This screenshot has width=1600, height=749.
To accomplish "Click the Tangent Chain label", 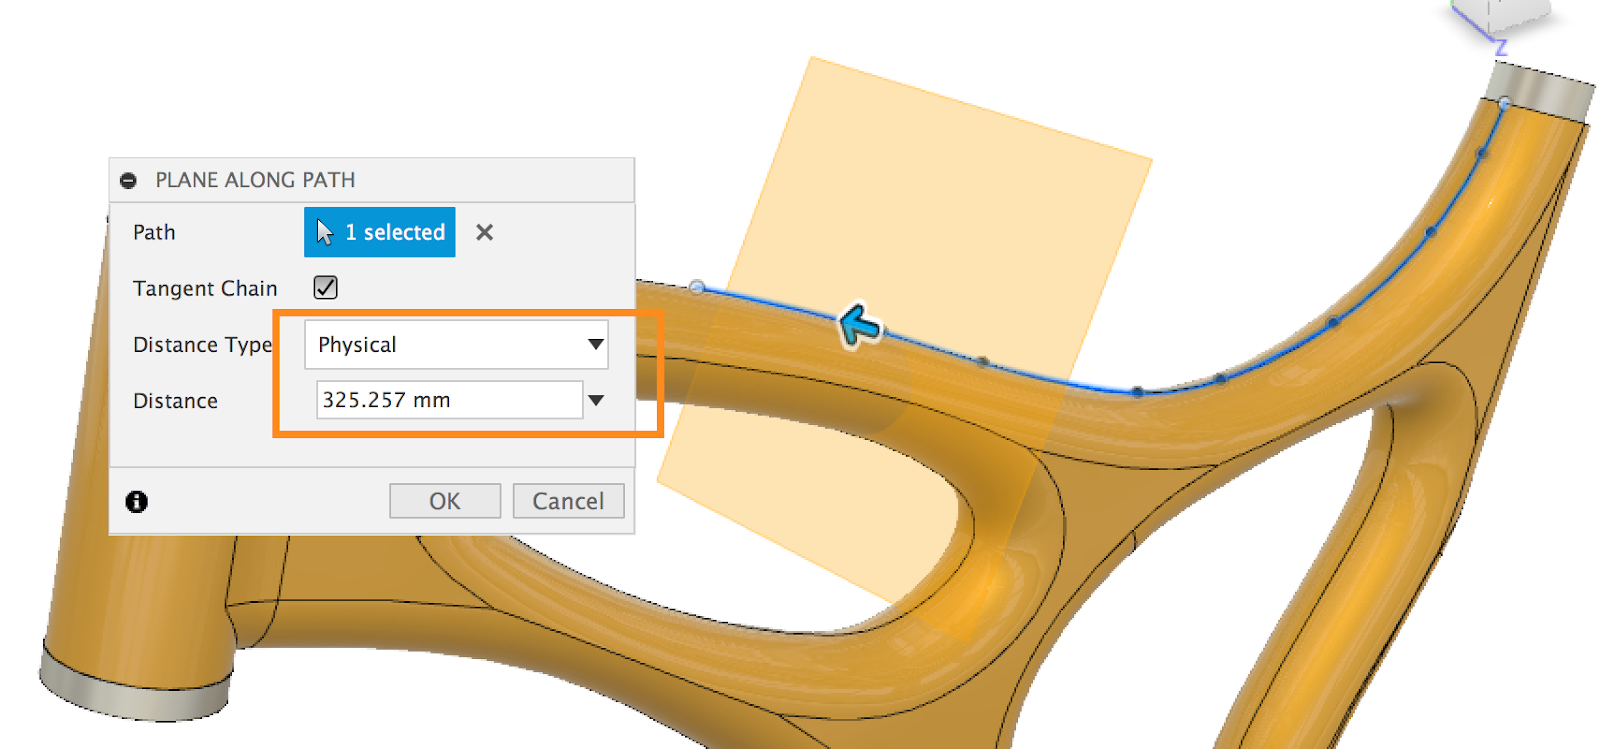I will [205, 288].
